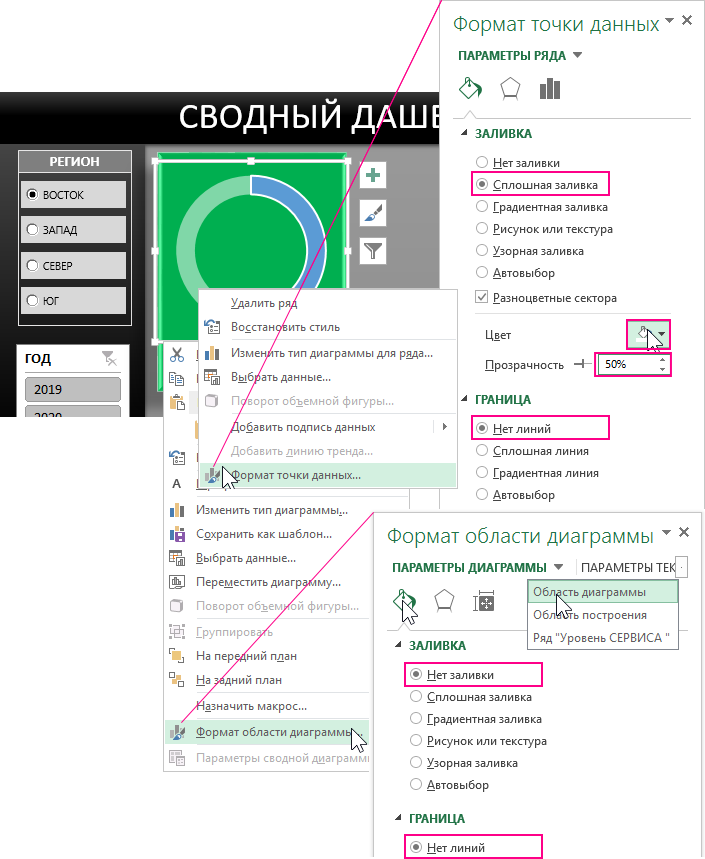Click icon next to Сохранить как шаблон
Screen dimensions: 705x859
pyautogui.click(x=177, y=534)
